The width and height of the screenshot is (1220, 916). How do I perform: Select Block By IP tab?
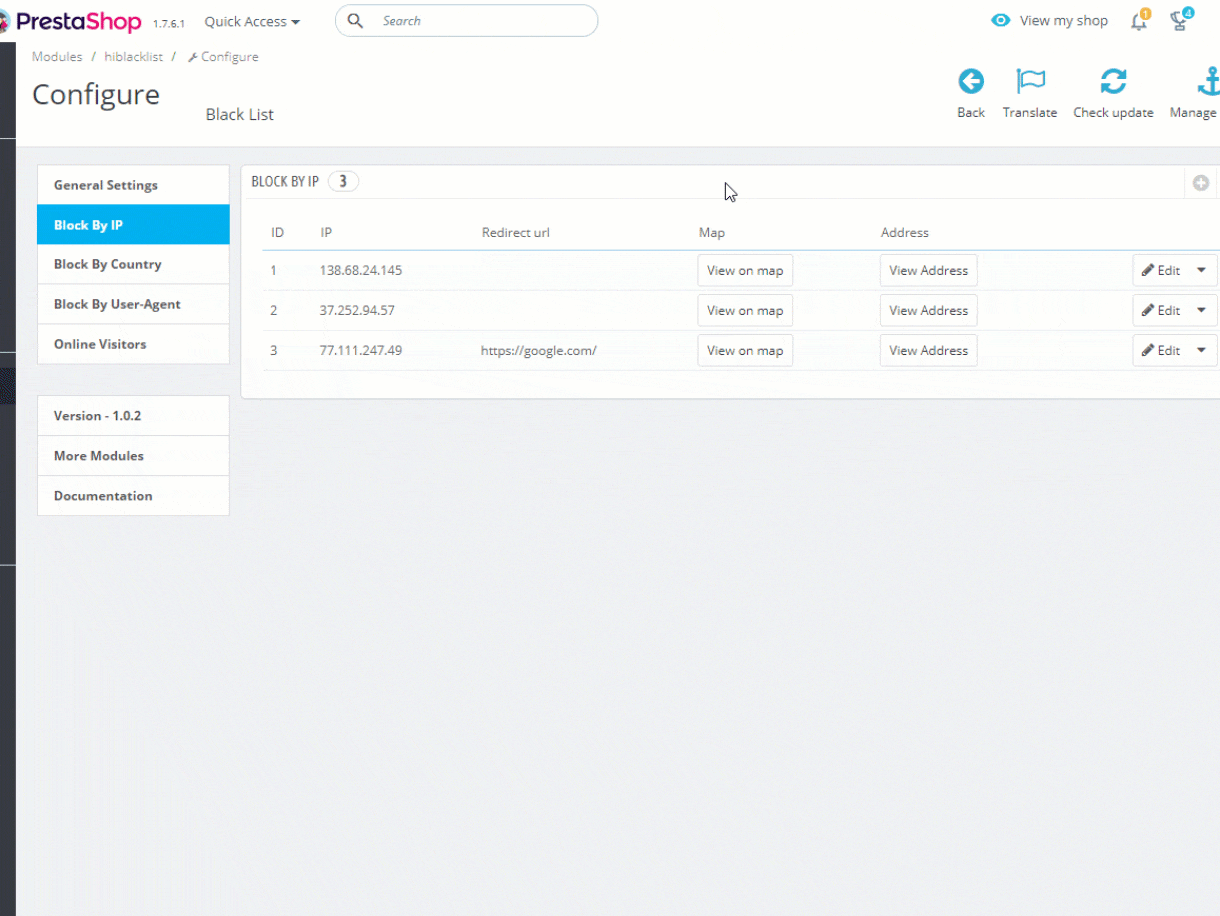point(133,225)
